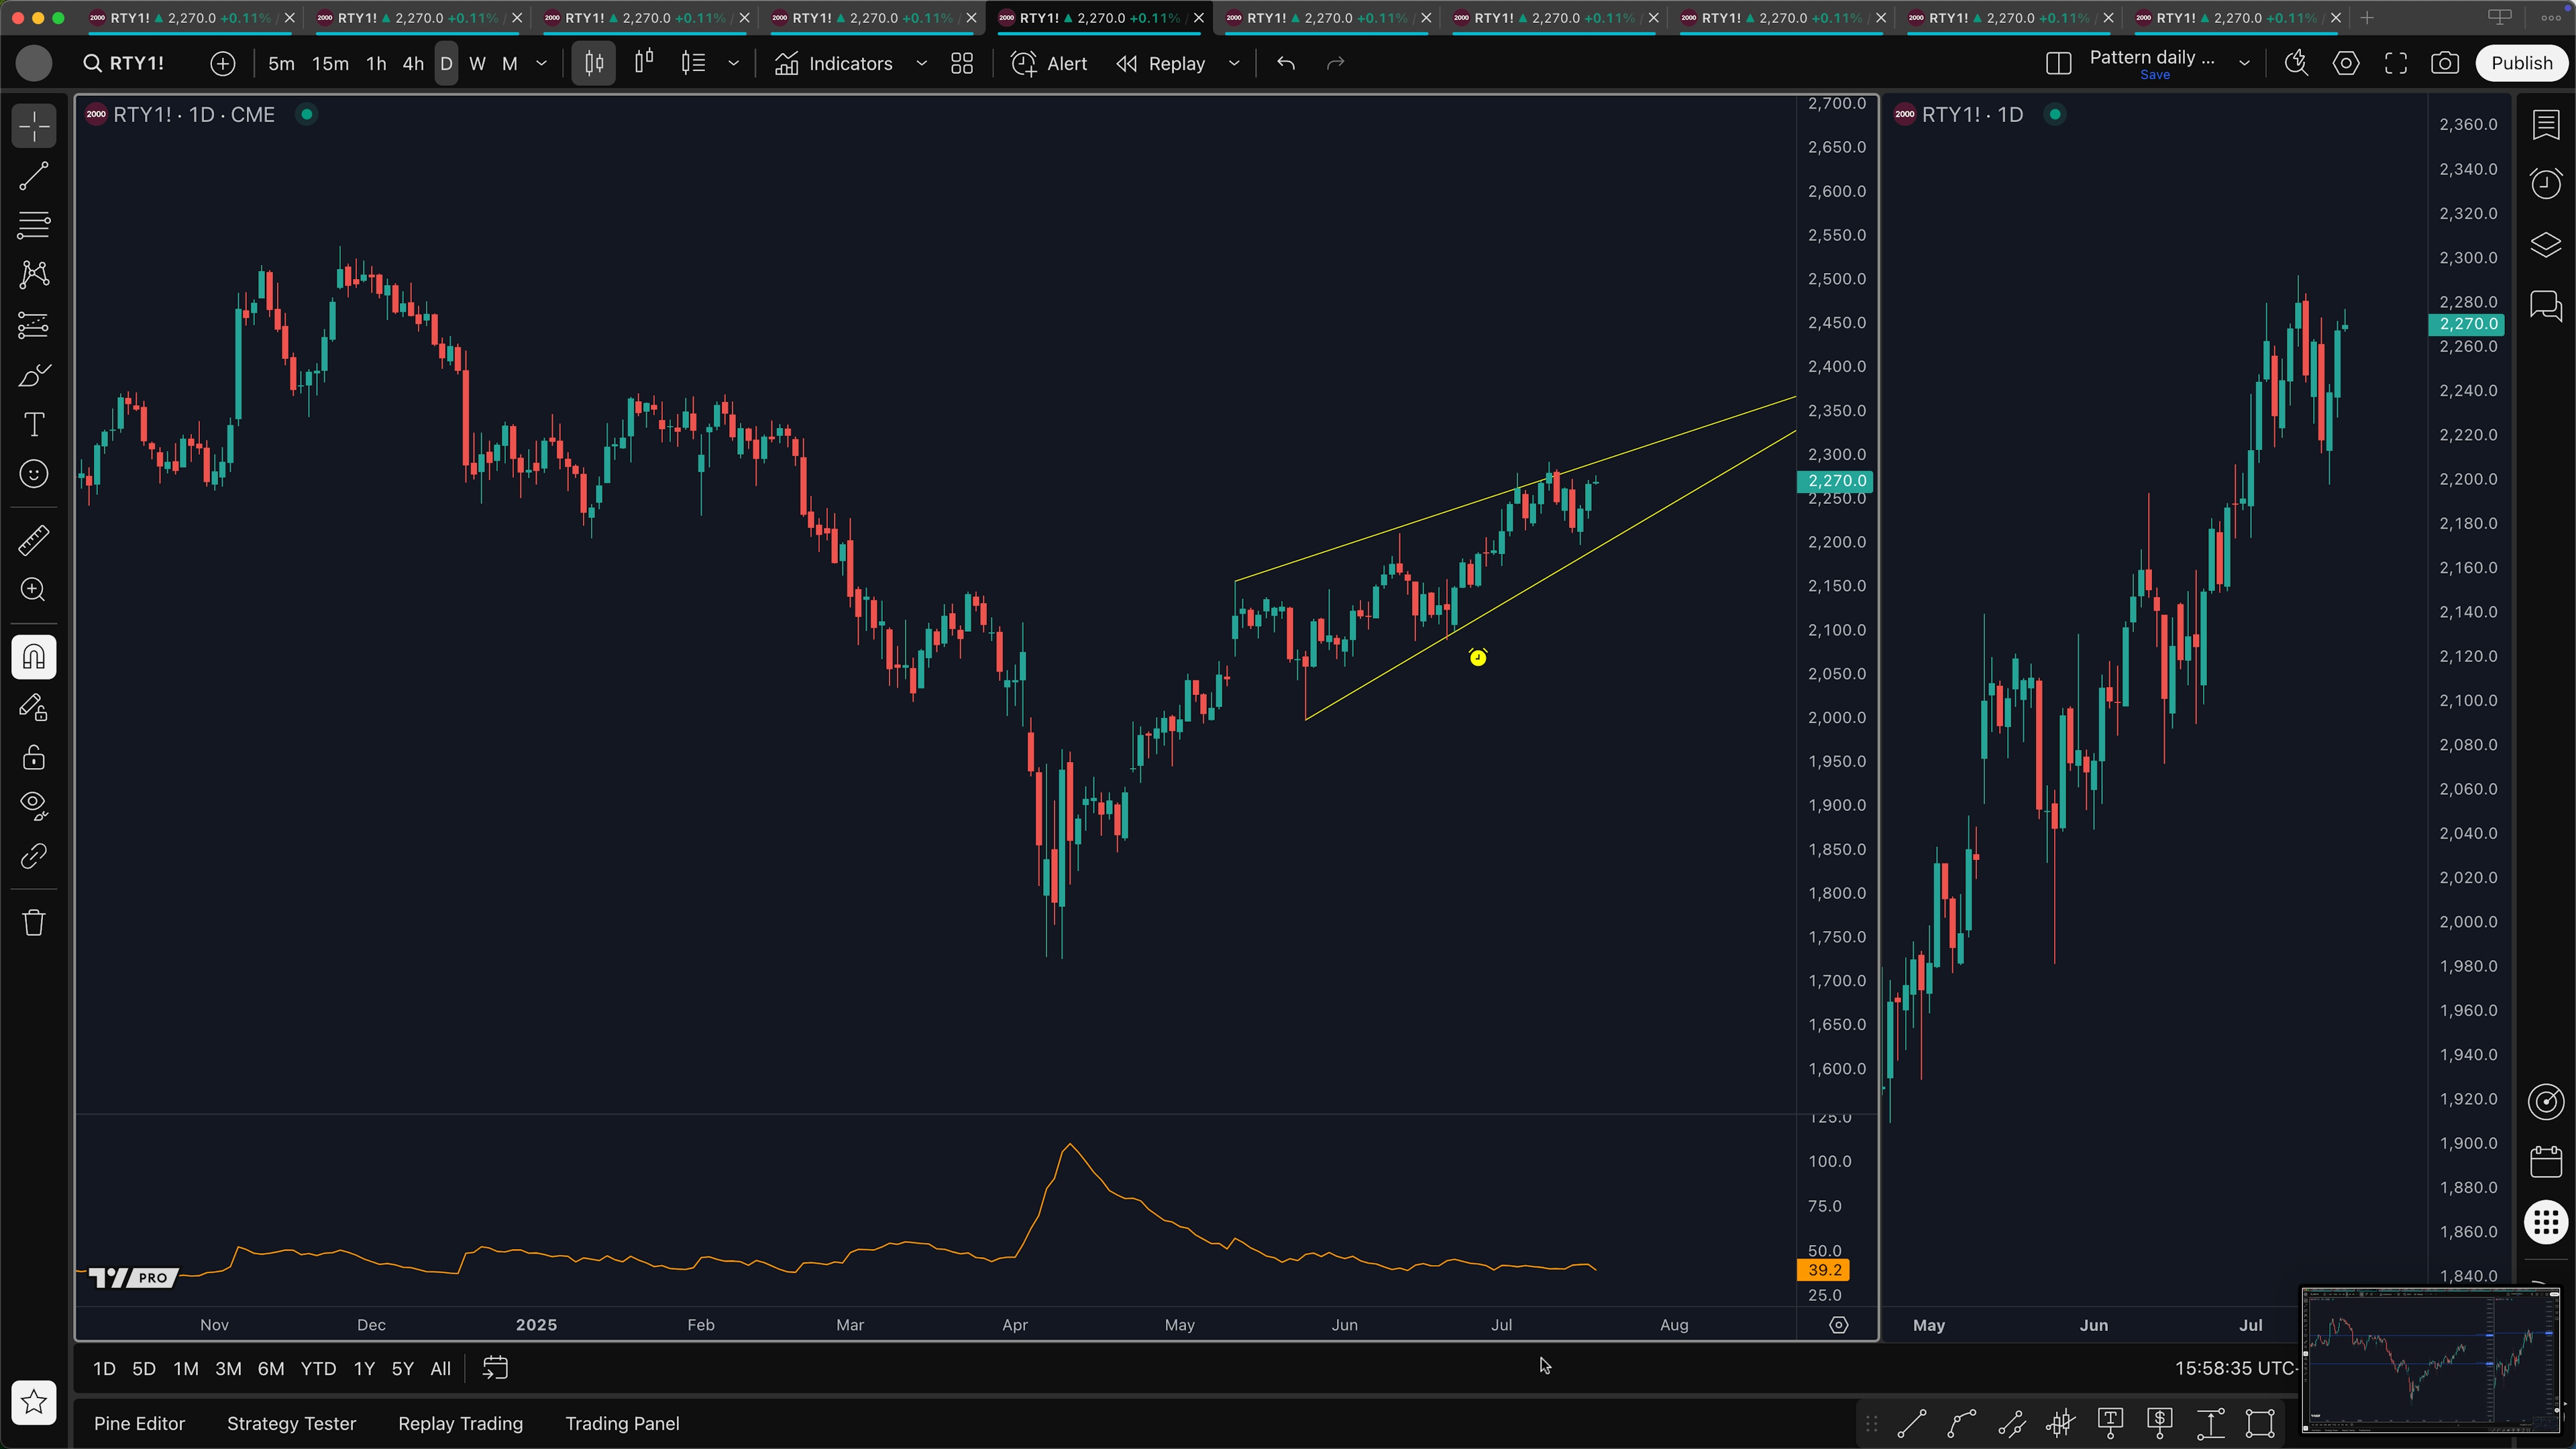The width and height of the screenshot is (2576, 1449).
Task: Click the drawings link sync icon
Action: click(x=34, y=856)
